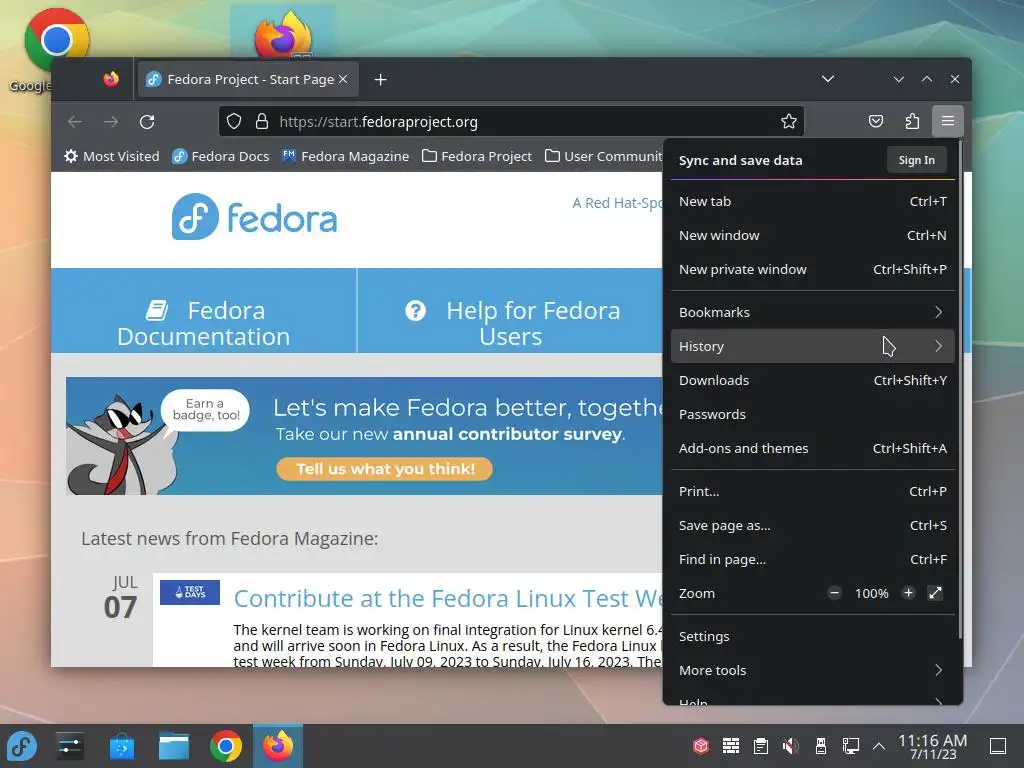Click the Save to Pocket icon

click(x=876, y=121)
